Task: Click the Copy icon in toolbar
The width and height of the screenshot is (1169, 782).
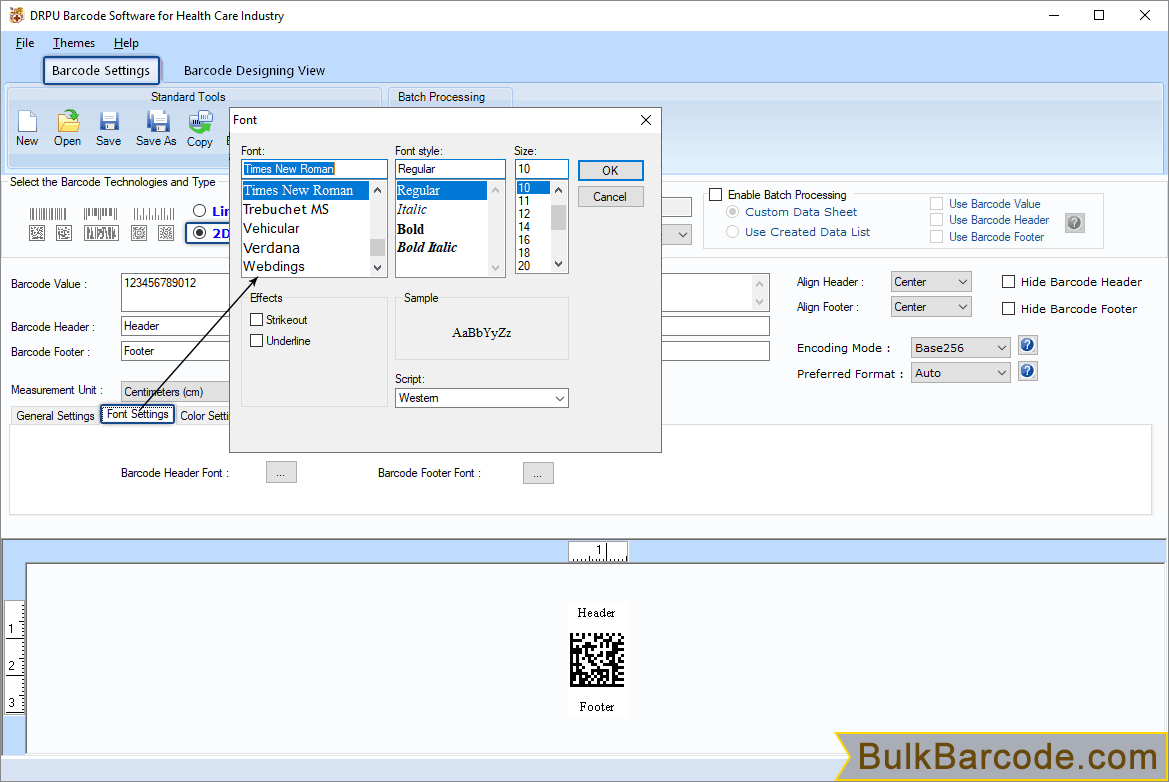Action: [x=201, y=122]
